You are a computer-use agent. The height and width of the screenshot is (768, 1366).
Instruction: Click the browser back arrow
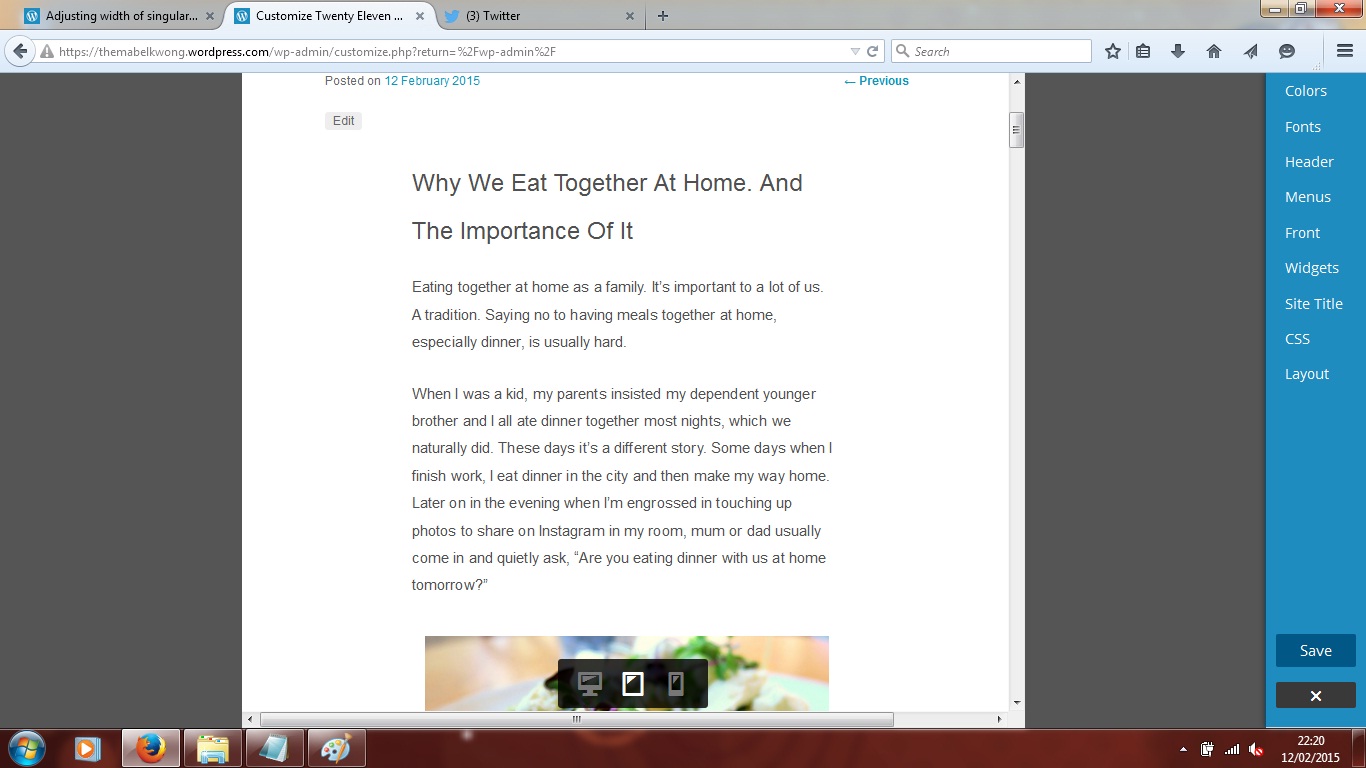(19, 51)
